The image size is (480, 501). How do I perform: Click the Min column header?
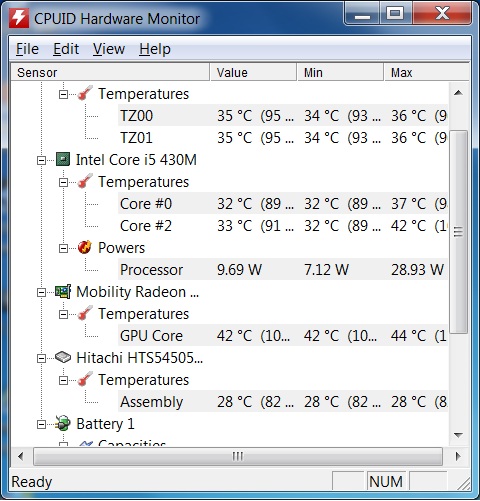pos(340,72)
